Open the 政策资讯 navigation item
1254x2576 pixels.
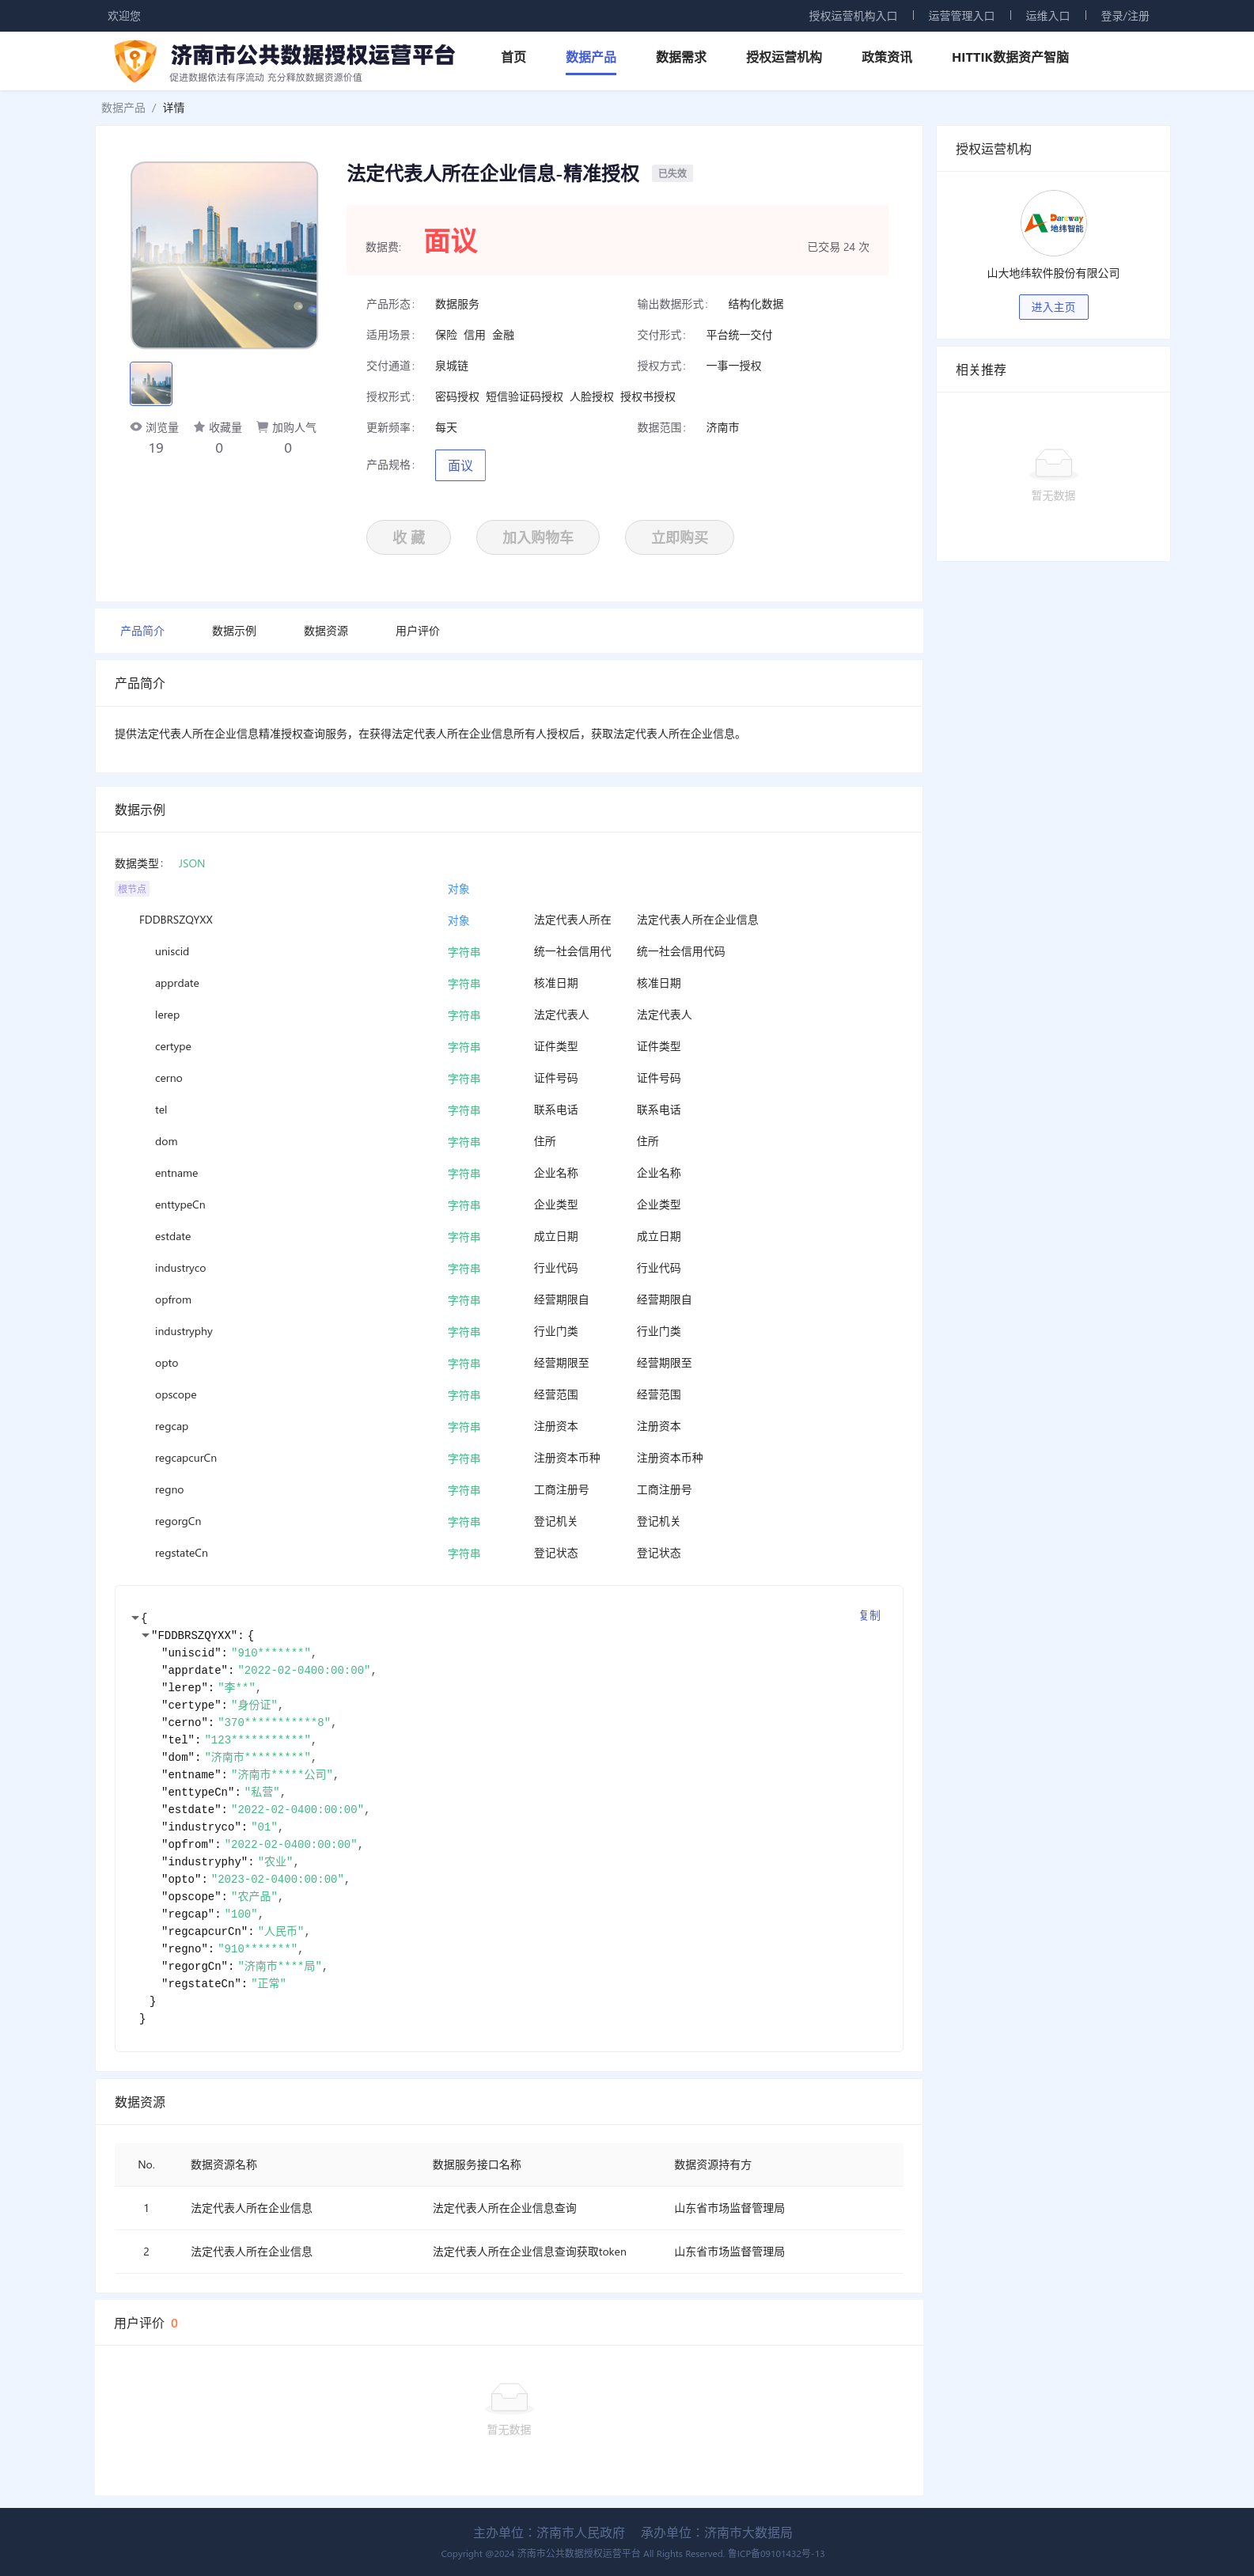(886, 57)
